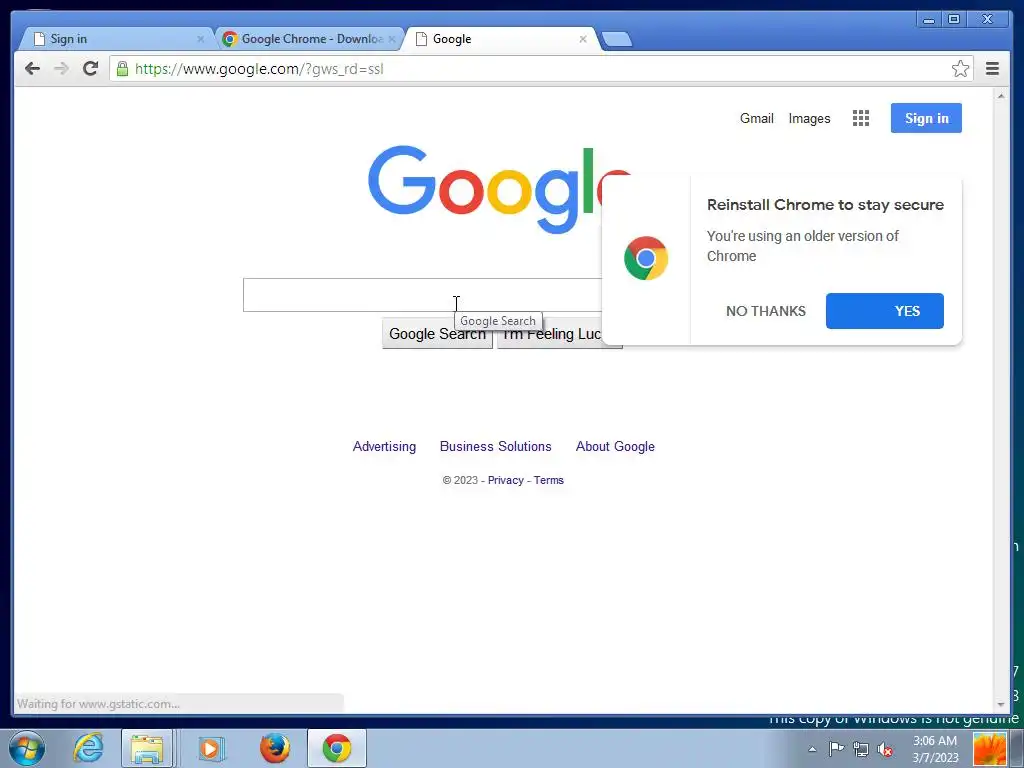Click the Chrome logo in reinstall popup
The height and width of the screenshot is (768, 1024).
pyautogui.click(x=646, y=258)
